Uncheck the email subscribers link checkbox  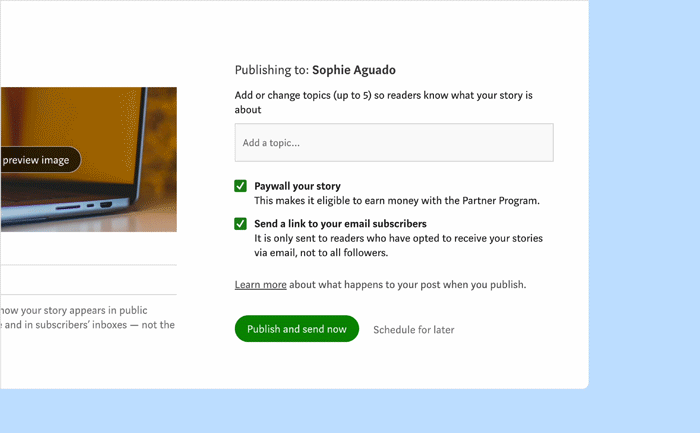pyautogui.click(x=240, y=223)
